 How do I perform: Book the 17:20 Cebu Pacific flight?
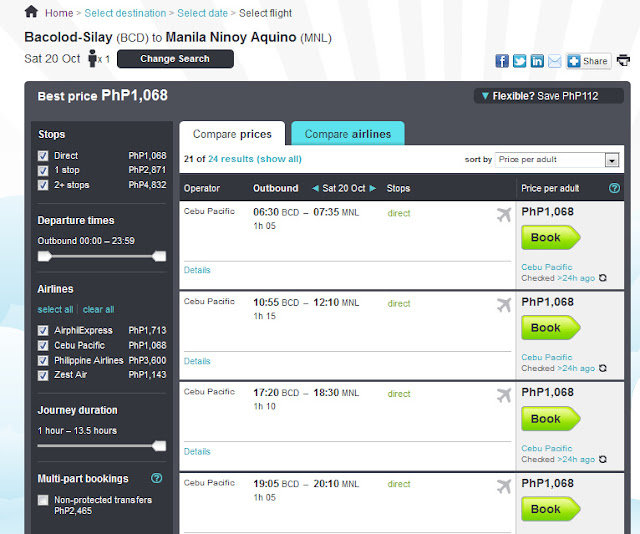pyautogui.click(x=551, y=419)
